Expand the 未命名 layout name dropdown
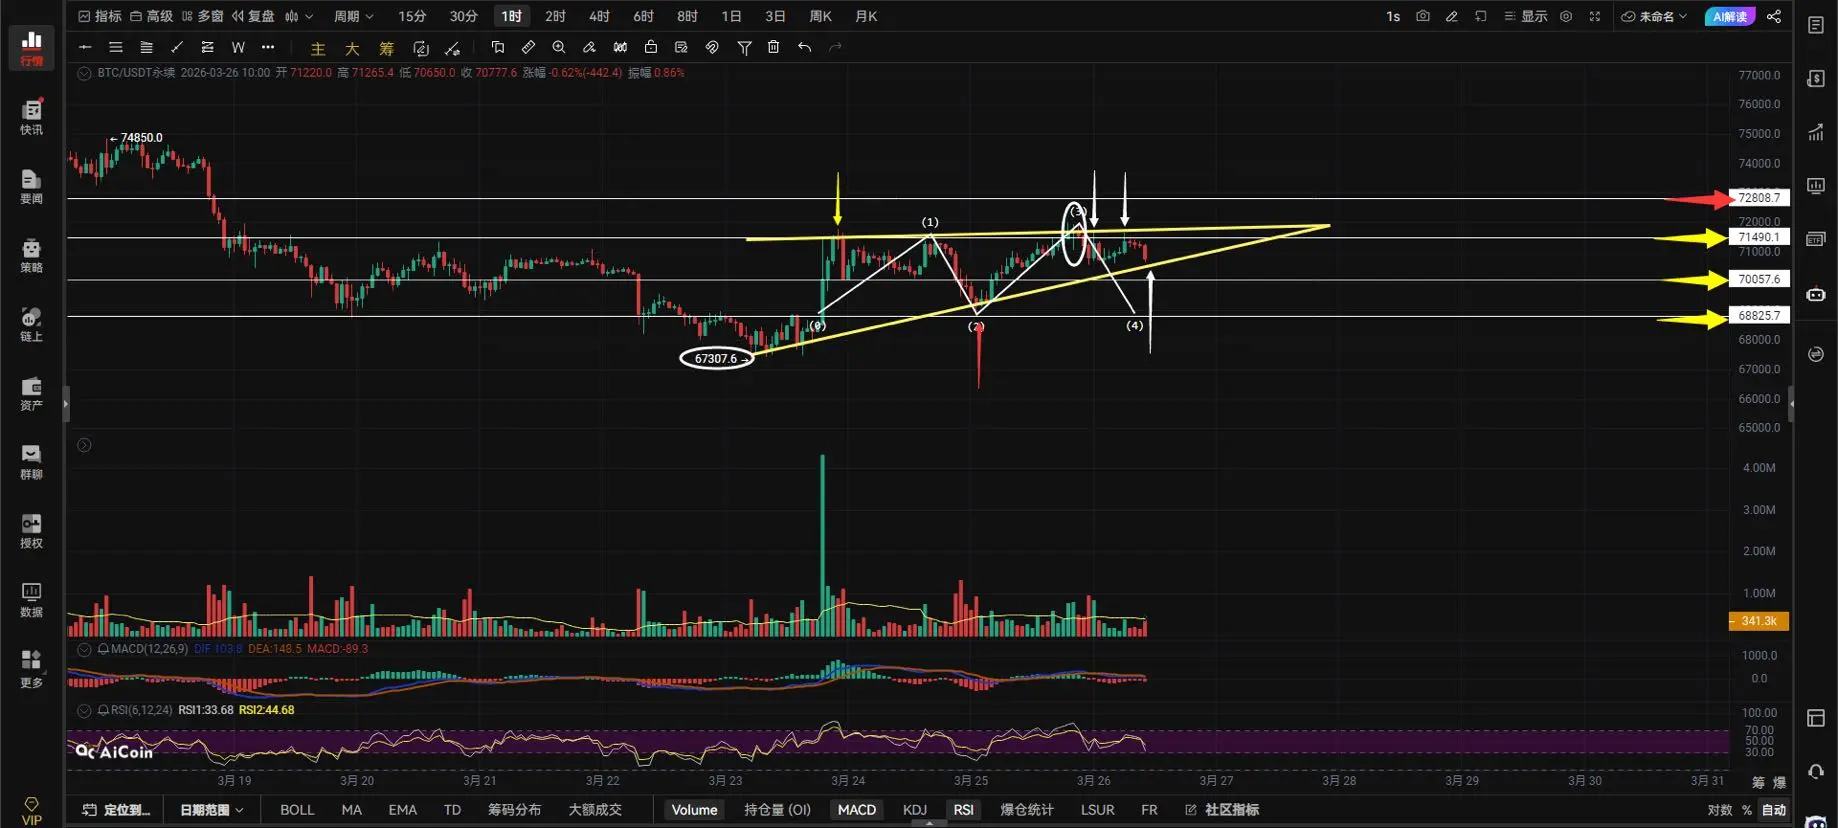The height and width of the screenshot is (828, 1838). click(x=1654, y=16)
